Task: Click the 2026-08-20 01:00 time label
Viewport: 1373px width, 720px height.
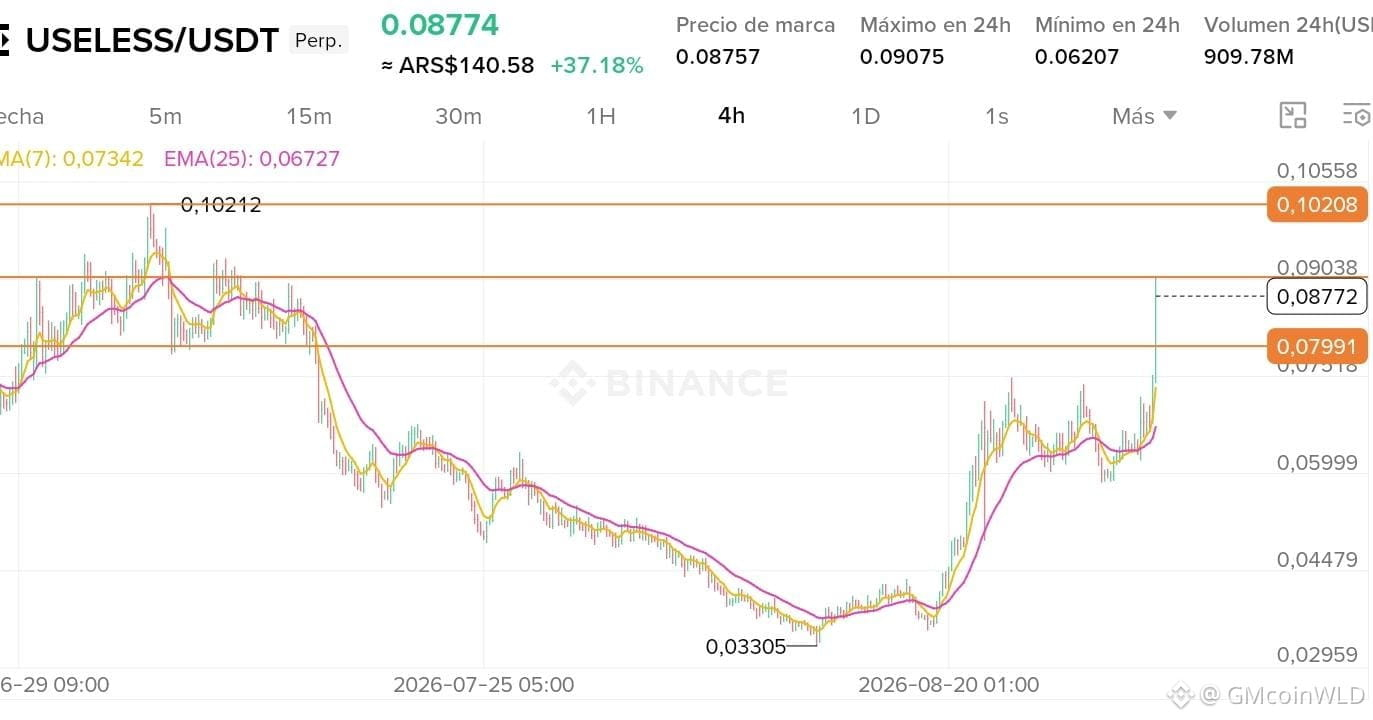Action: coord(948,685)
